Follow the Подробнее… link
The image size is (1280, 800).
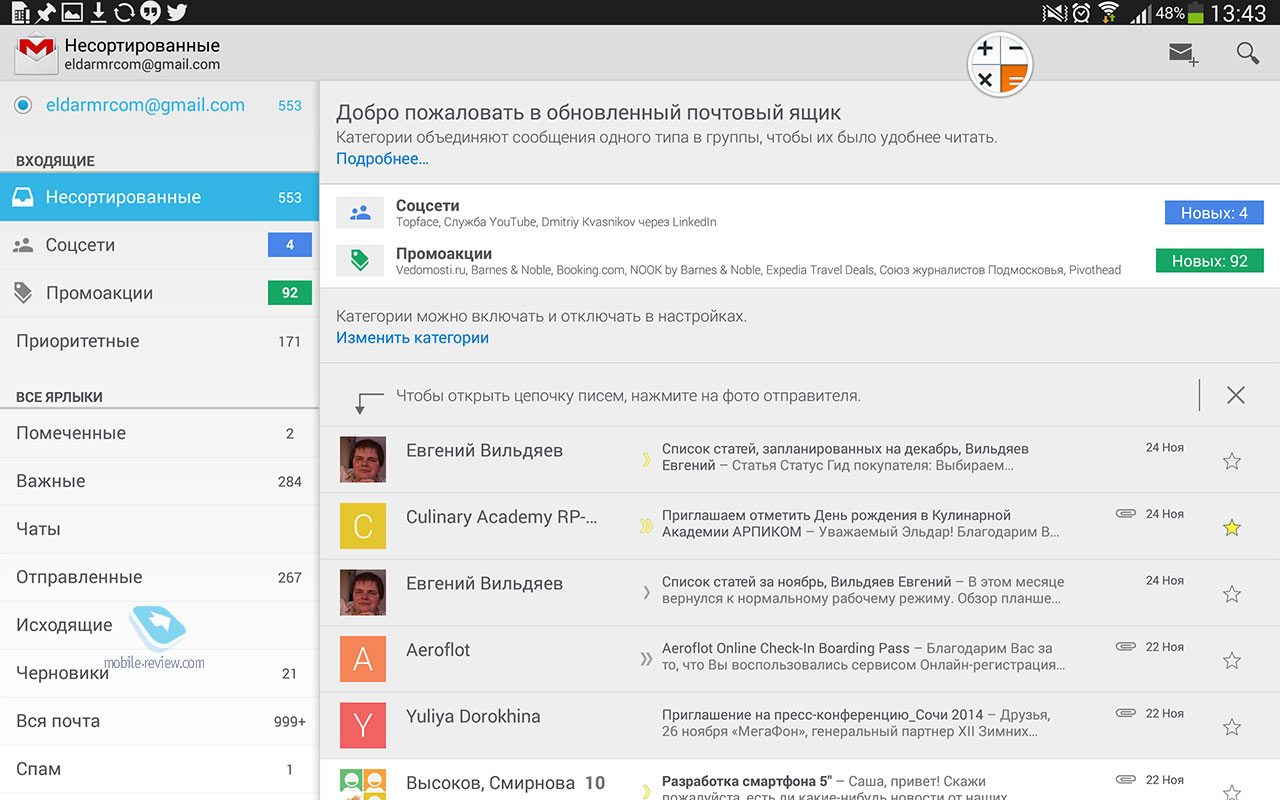(382, 159)
